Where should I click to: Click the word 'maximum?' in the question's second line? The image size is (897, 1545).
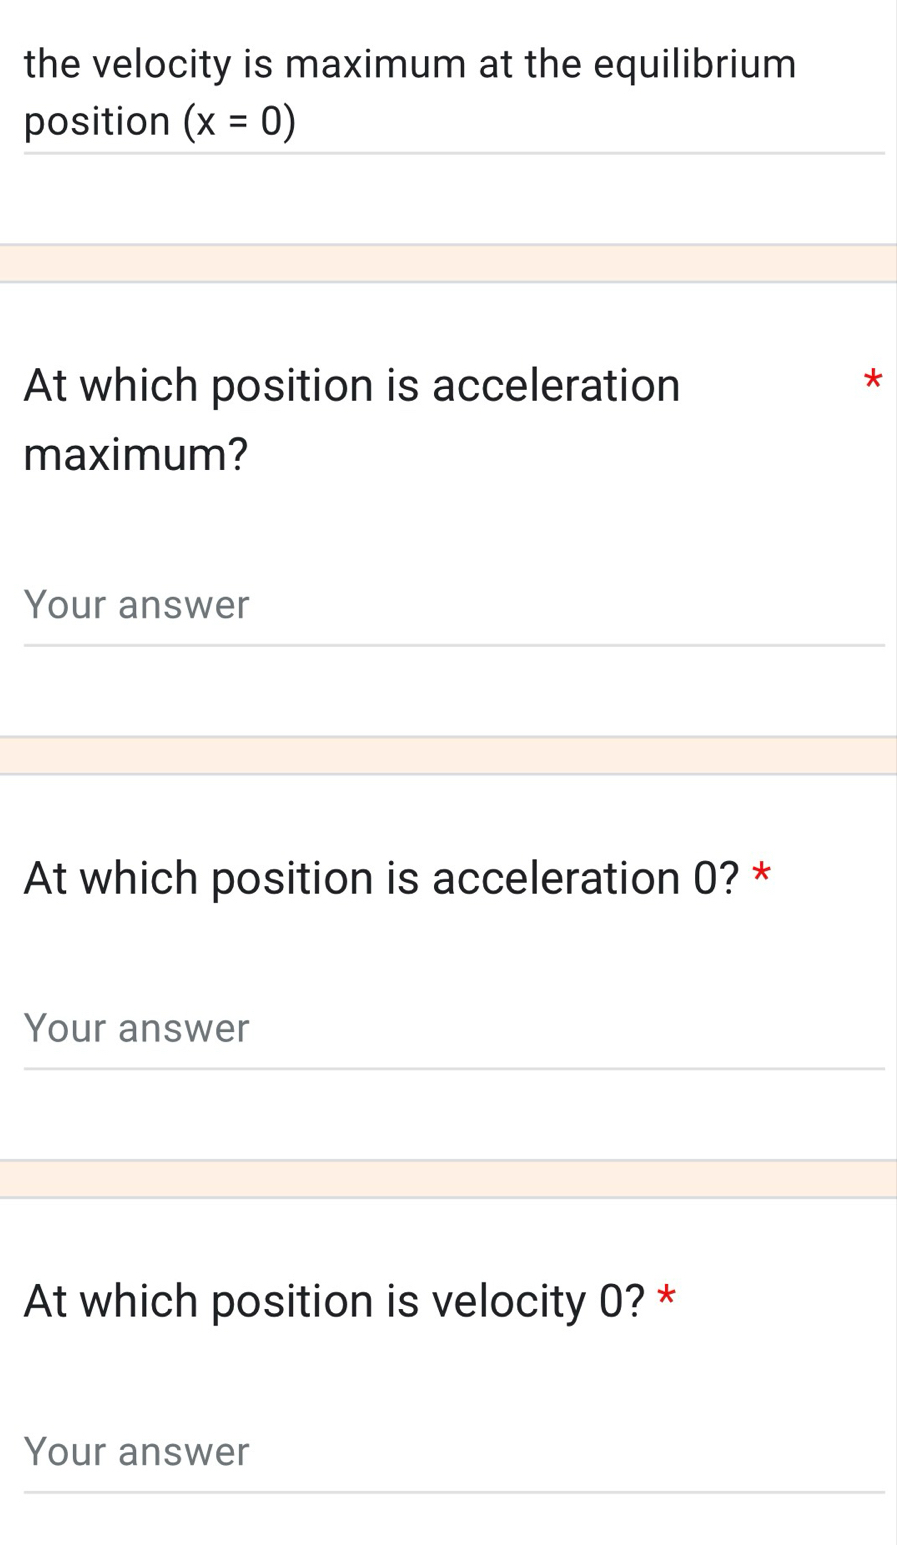click(136, 455)
